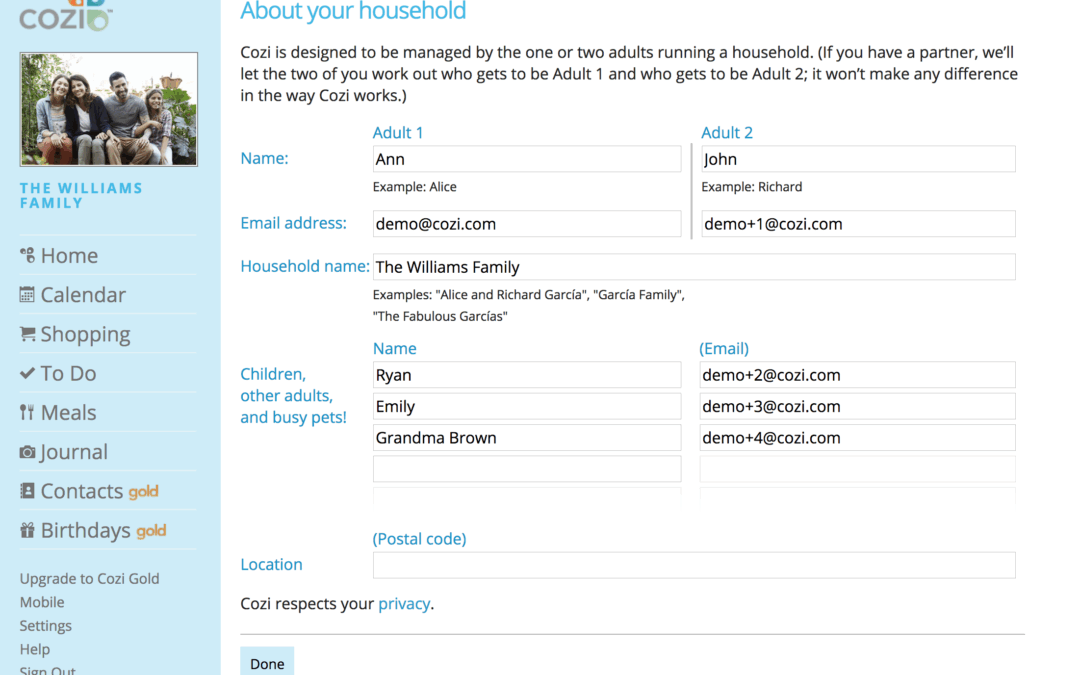Focus the Location postal code field
Screen dimensions: 1080x675
point(694,565)
